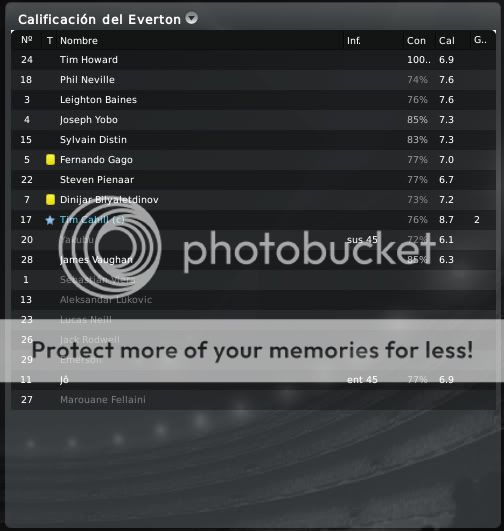Screen dimensions: 504x531
Task: Select Steven Pienaar's name
Action: [97, 180]
